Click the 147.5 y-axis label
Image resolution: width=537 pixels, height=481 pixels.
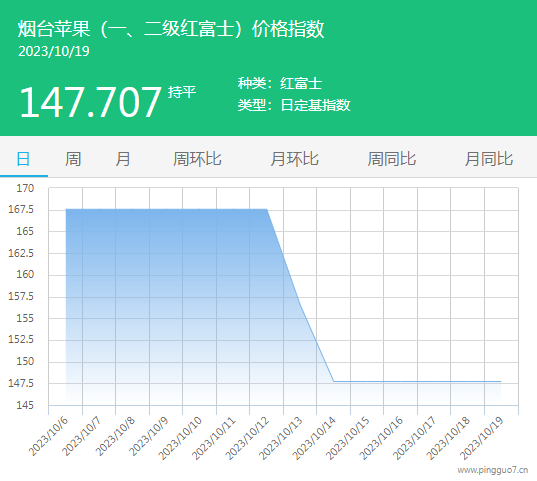click(21, 383)
